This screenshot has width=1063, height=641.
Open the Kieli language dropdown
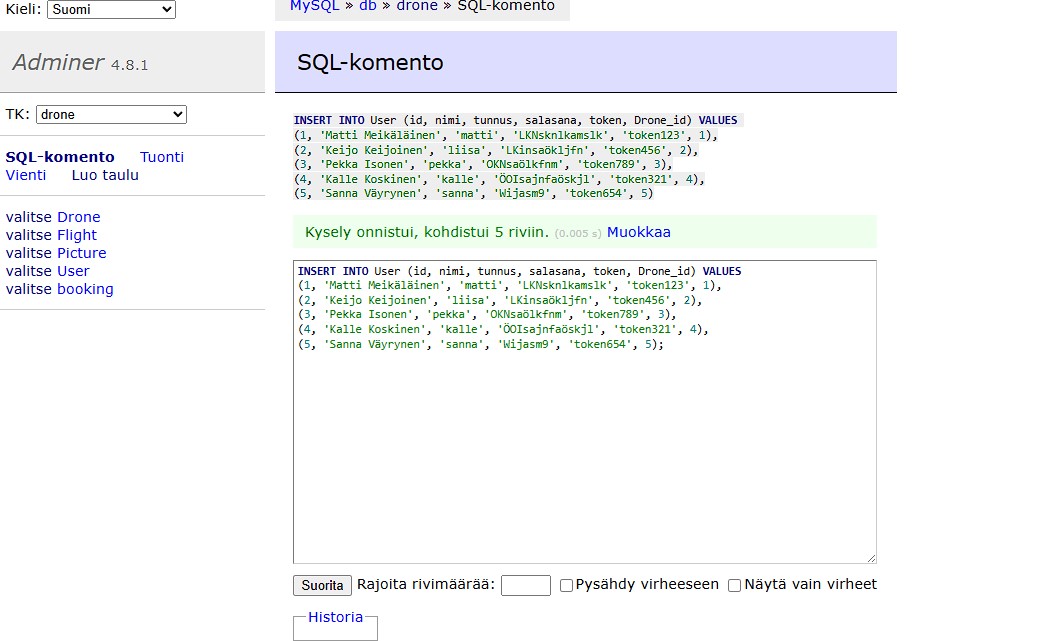(110, 10)
